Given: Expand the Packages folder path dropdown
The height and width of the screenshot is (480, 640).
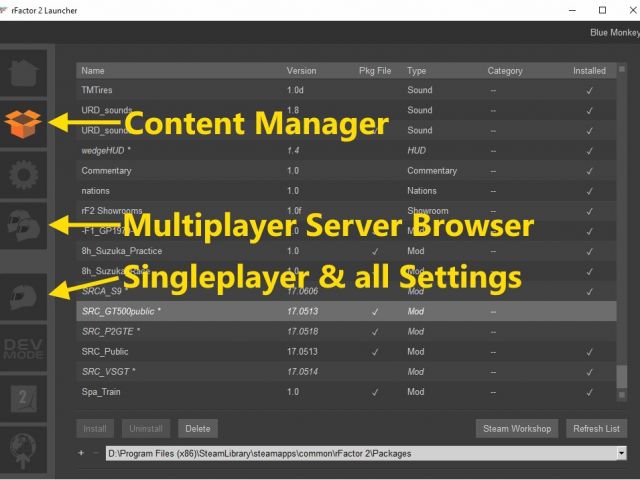Looking at the screenshot, I should [622, 453].
